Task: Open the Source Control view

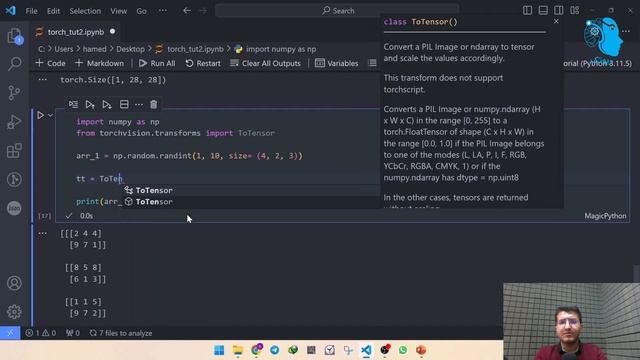Action: 14,93
